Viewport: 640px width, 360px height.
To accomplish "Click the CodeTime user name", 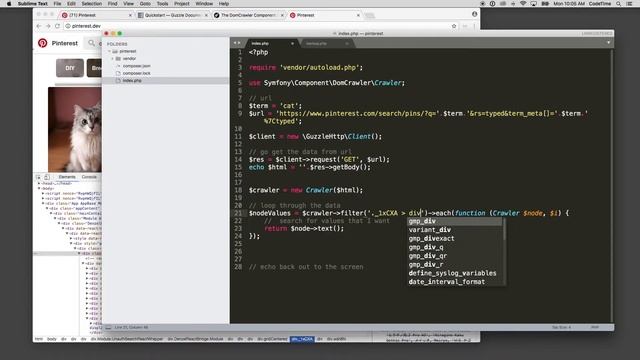I will coord(600,4).
